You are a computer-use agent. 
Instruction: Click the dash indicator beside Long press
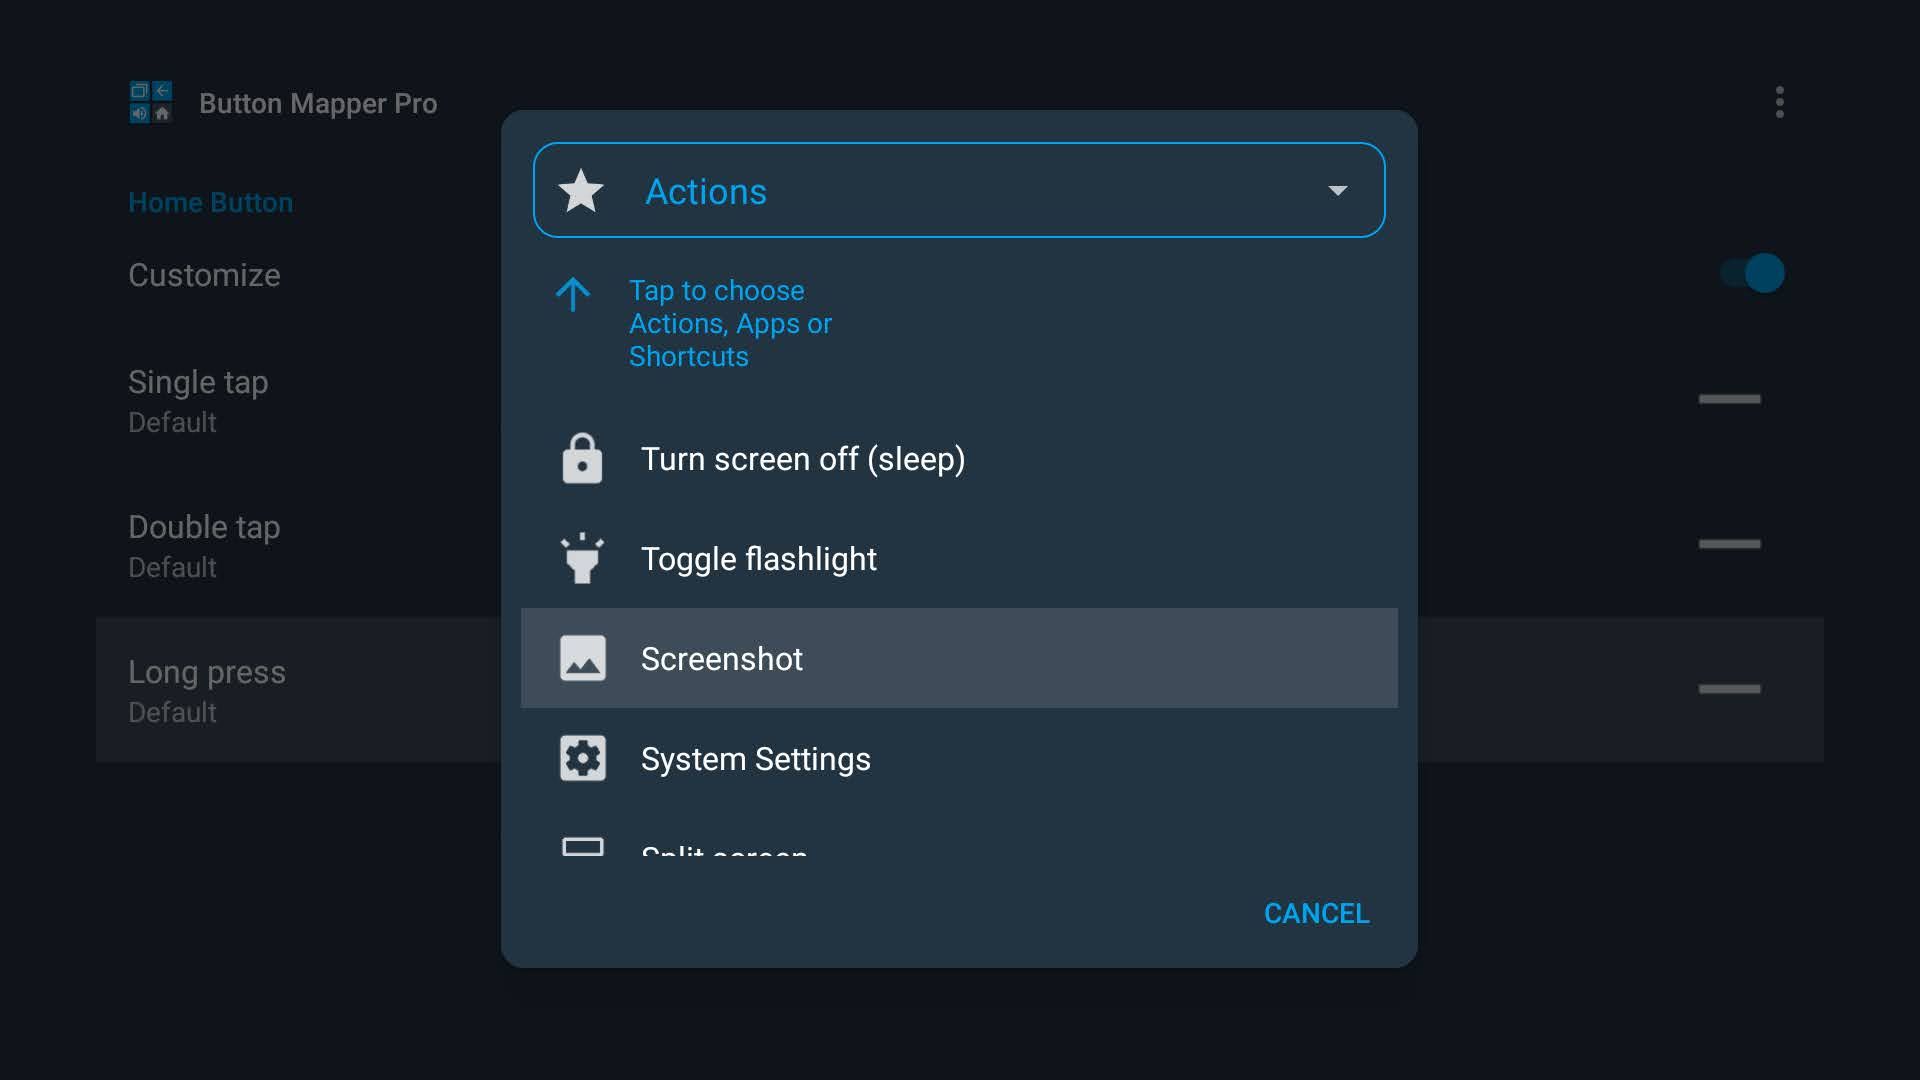1730,689
